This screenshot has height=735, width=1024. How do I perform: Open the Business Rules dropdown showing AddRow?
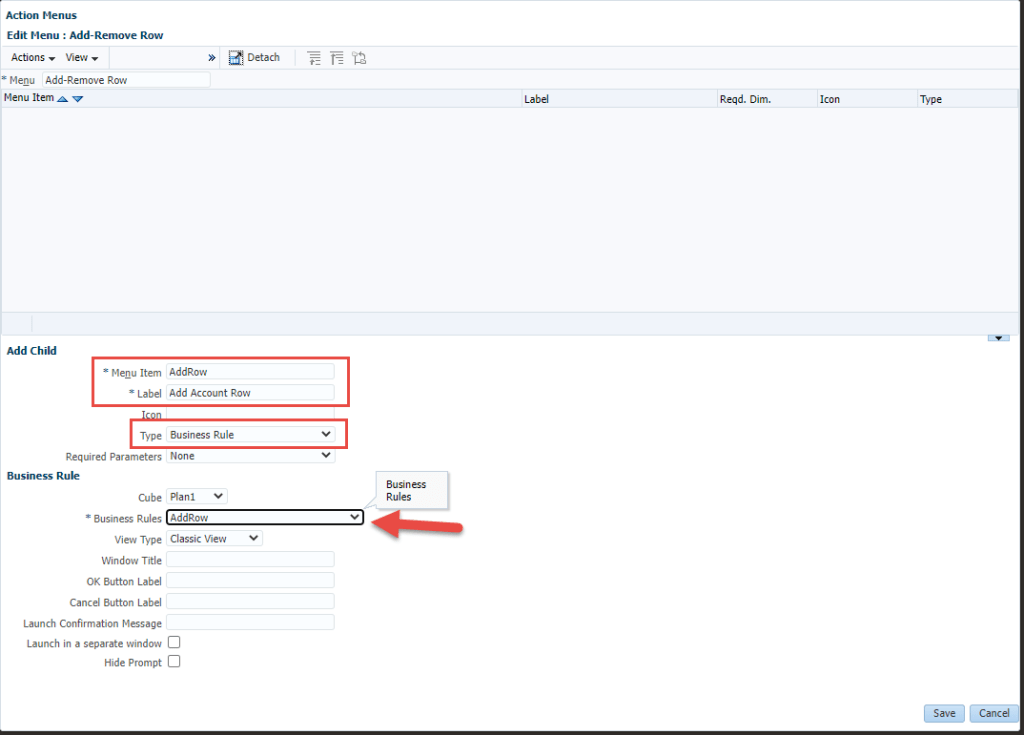[x=264, y=517]
